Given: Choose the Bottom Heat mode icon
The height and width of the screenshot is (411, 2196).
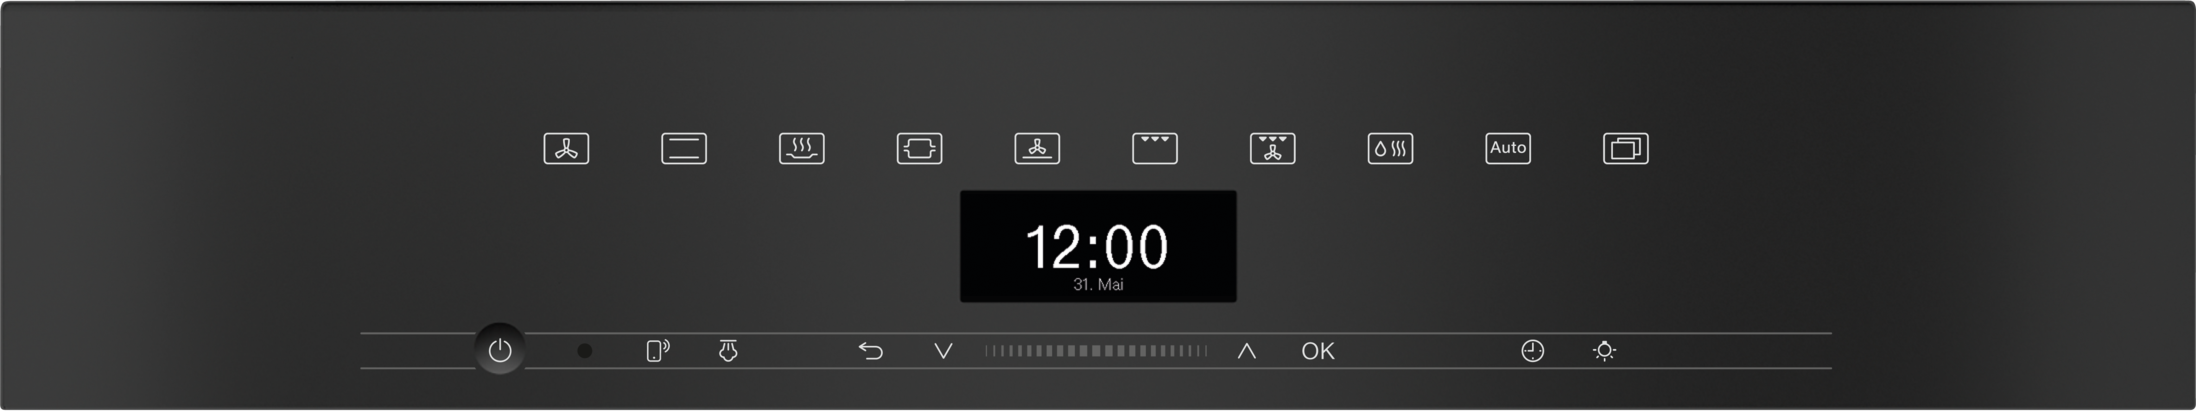Looking at the screenshot, I should (802, 149).
